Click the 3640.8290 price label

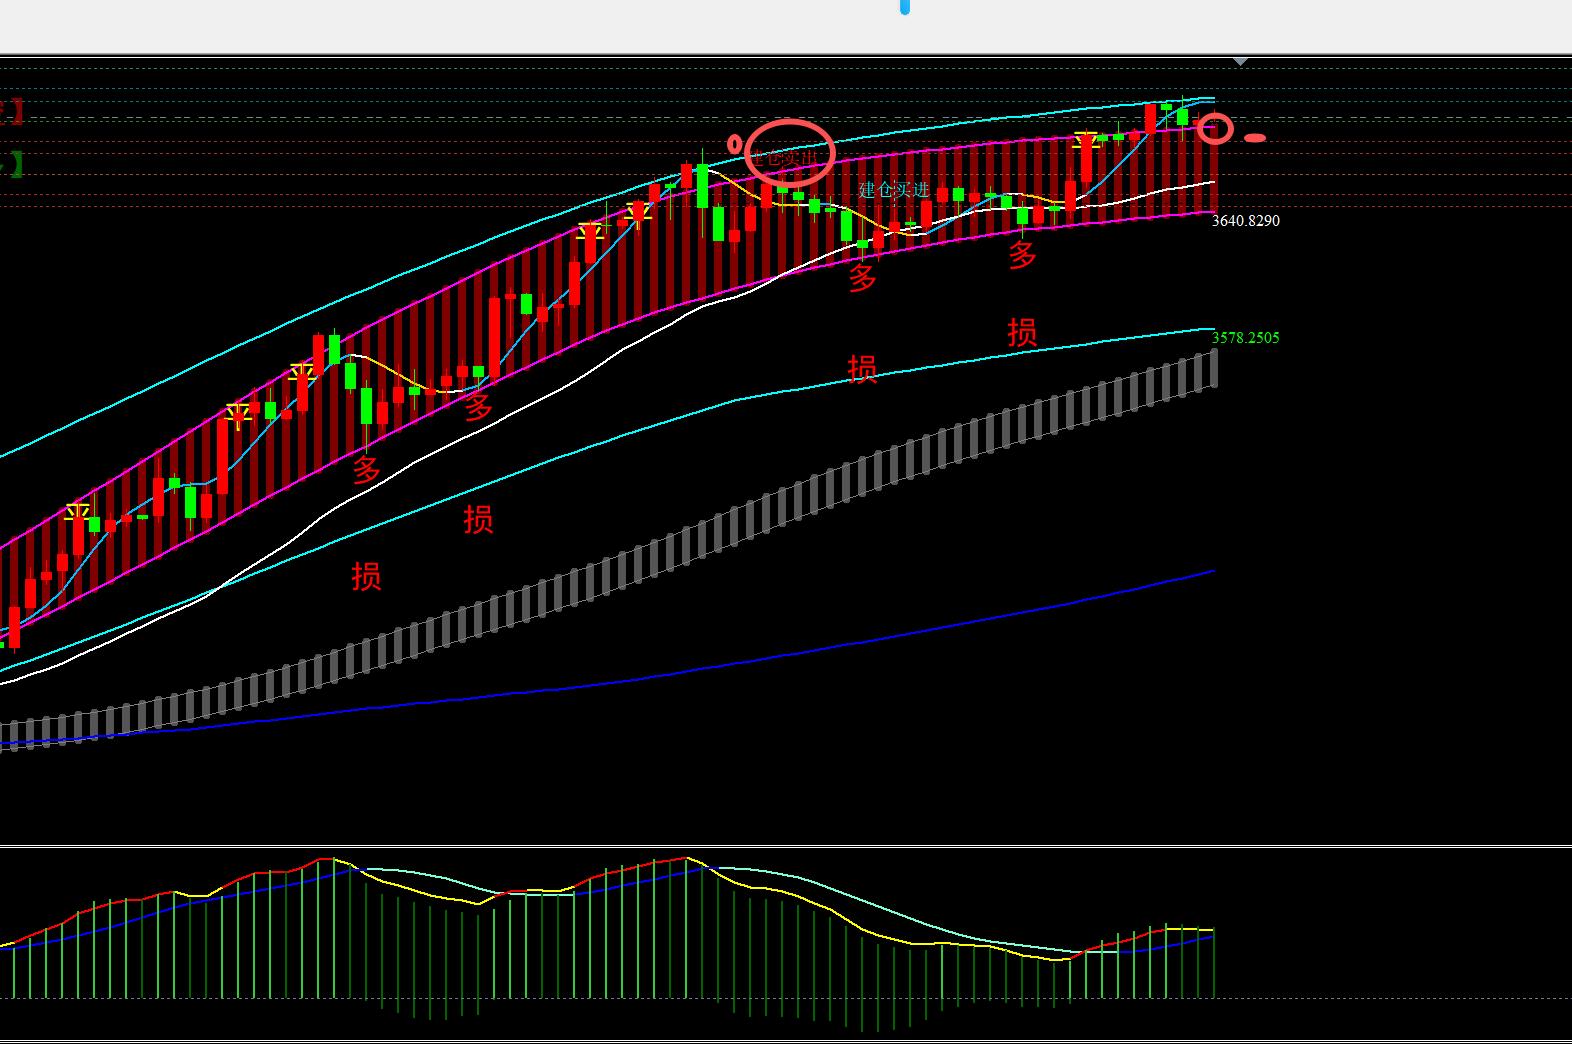click(x=1245, y=221)
